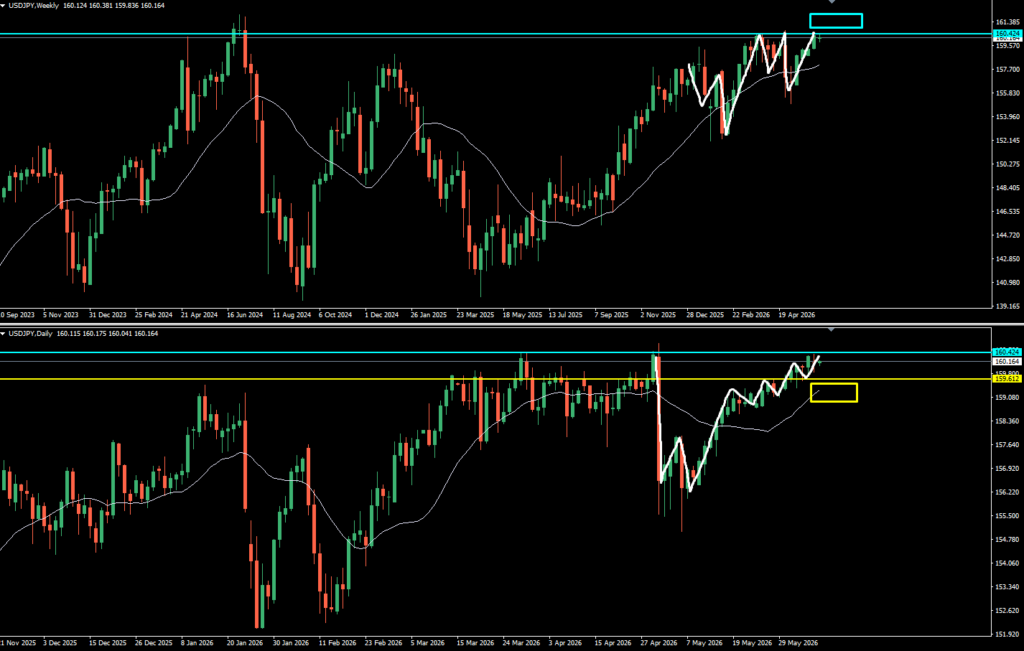This screenshot has height=651, width=1024.
Task: Click the 155.500 price axis value
Action: click(1008, 516)
